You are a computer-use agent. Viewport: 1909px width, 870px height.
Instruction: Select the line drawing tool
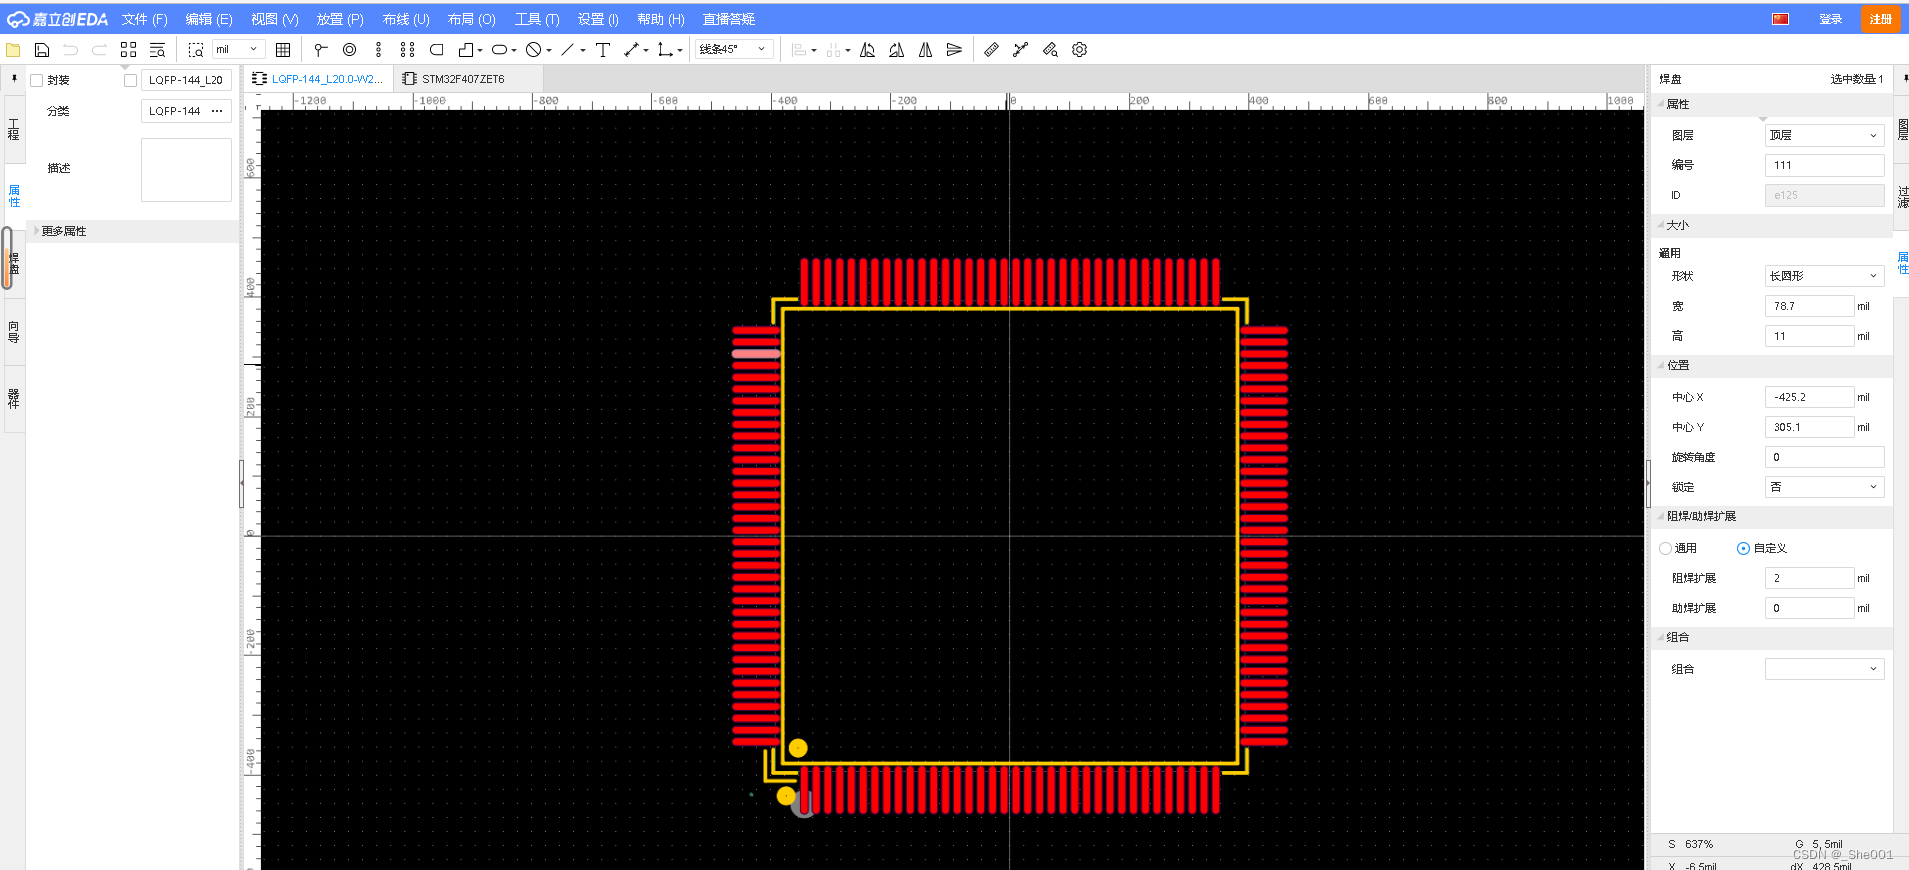tap(567, 50)
